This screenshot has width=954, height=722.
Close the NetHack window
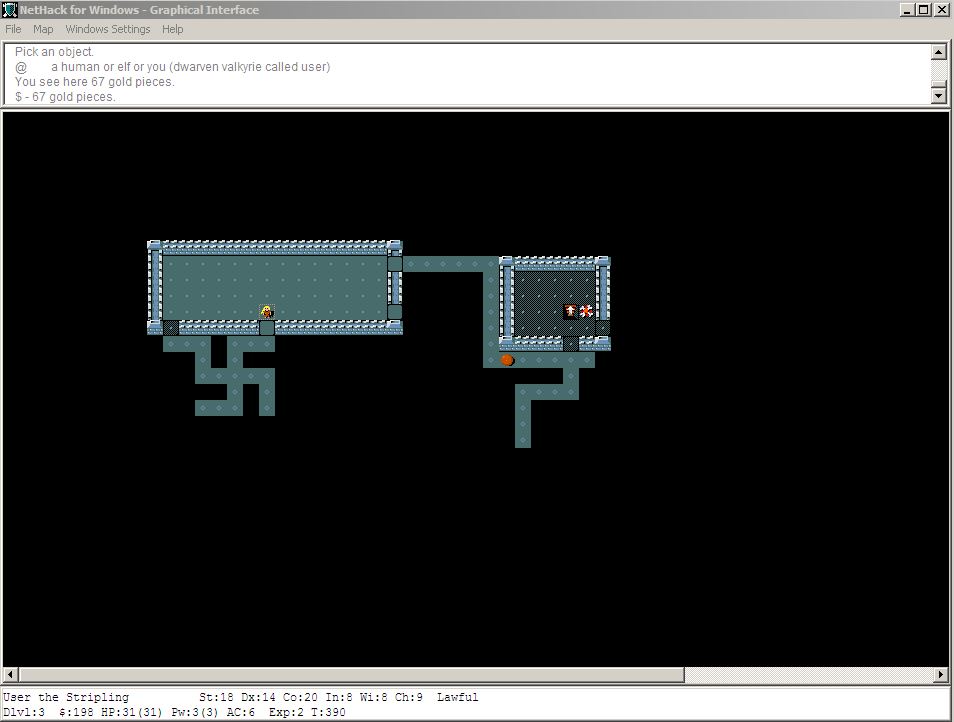(x=941, y=10)
